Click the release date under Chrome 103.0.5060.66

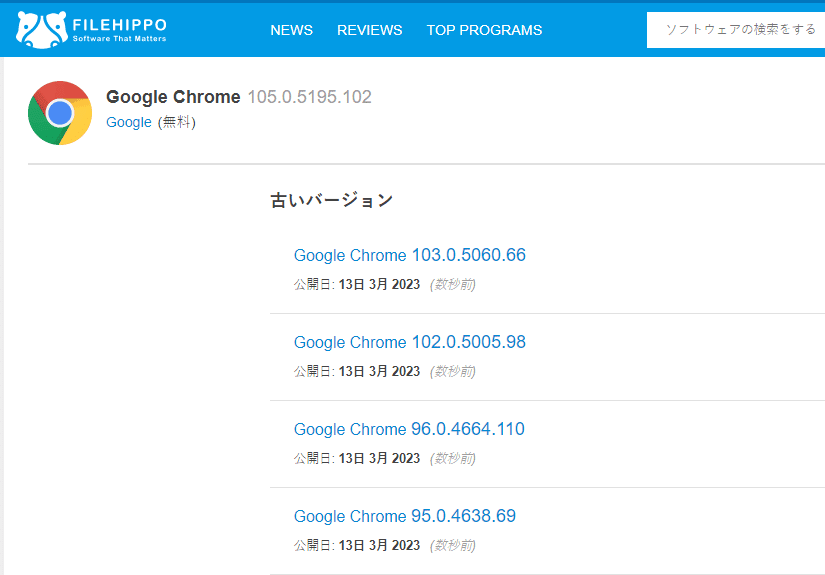[x=379, y=284]
